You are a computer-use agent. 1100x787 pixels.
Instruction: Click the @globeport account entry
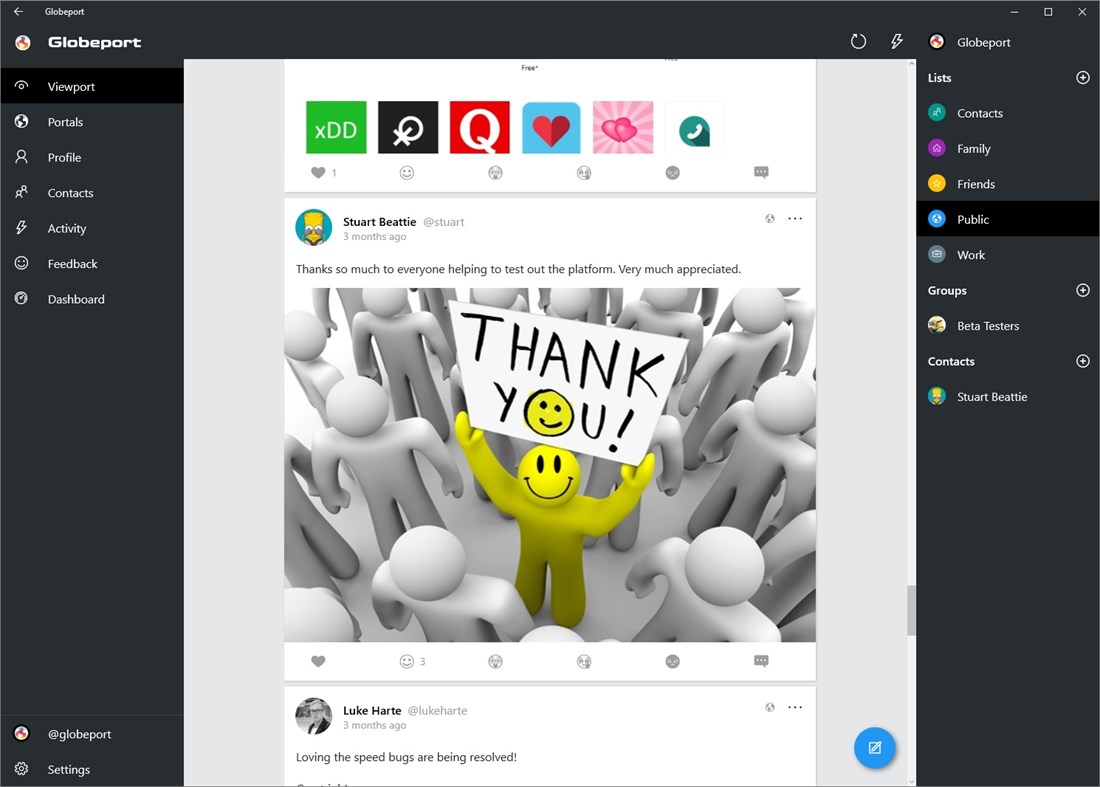(92, 734)
